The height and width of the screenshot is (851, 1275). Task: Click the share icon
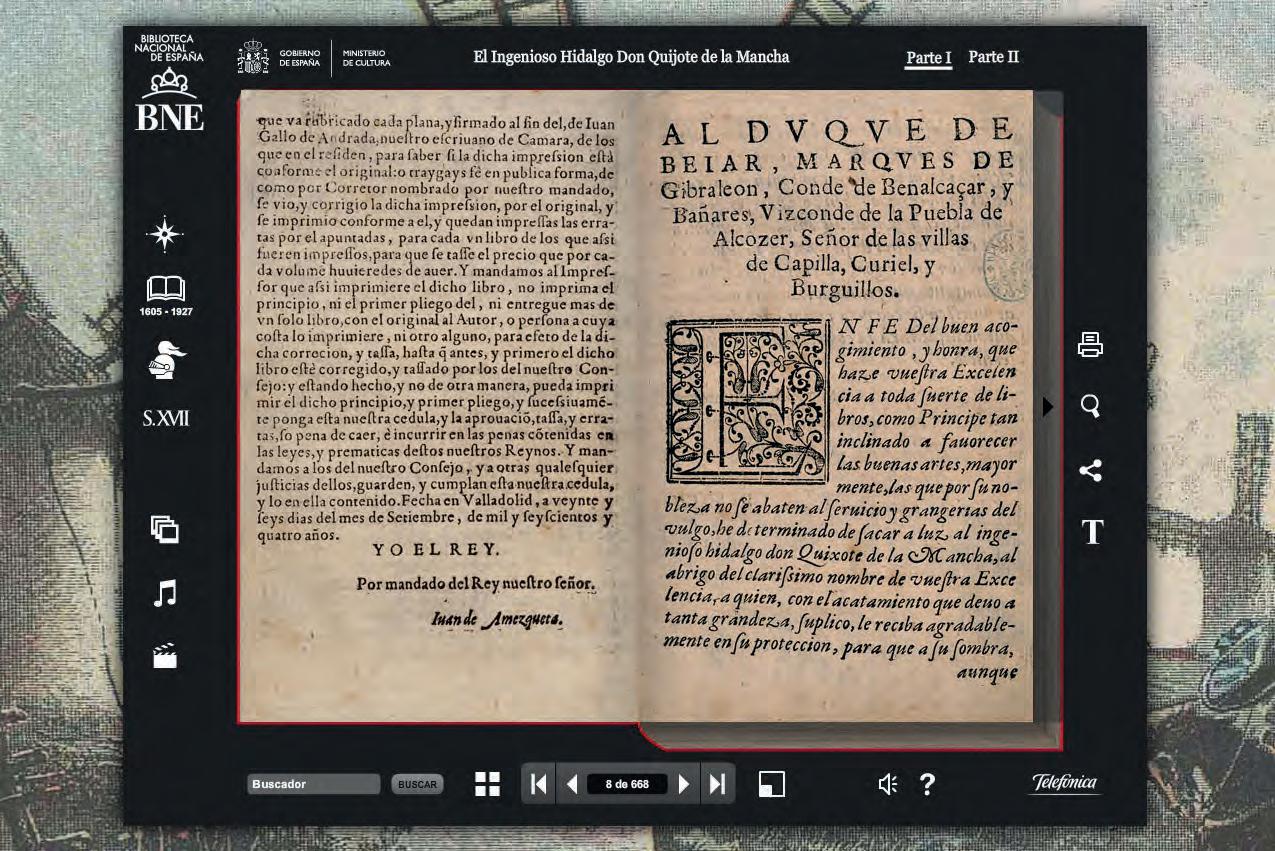(1091, 471)
